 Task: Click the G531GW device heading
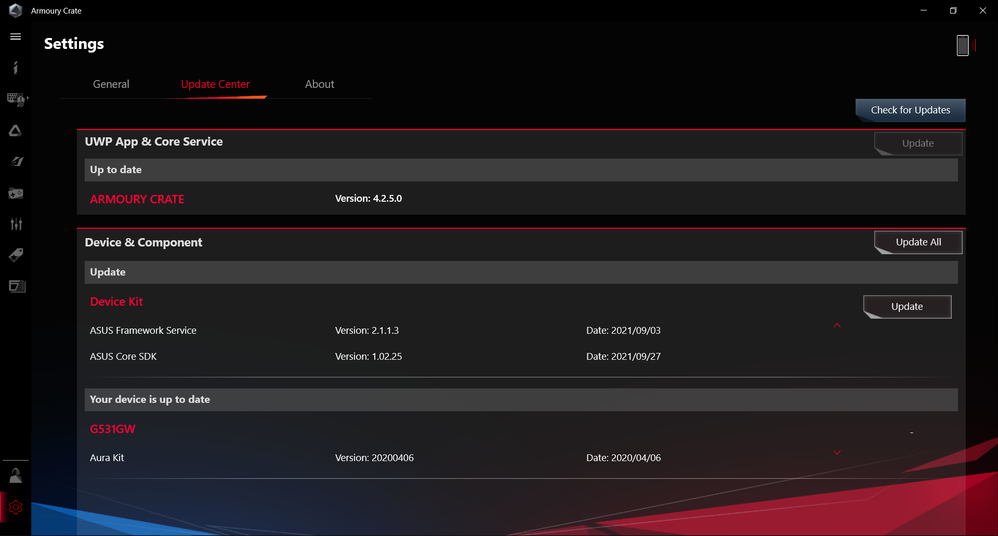[113, 429]
